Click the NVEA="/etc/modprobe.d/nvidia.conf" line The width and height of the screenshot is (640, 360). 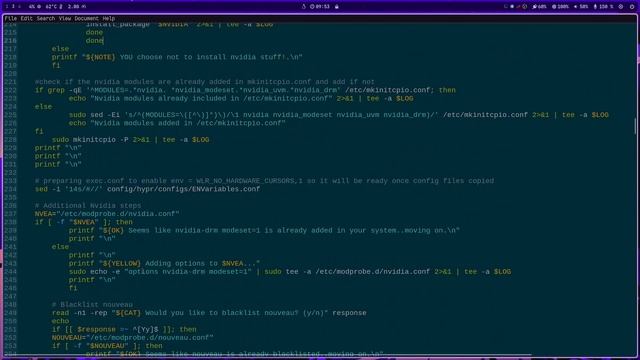pyautogui.click(x=107, y=214)
